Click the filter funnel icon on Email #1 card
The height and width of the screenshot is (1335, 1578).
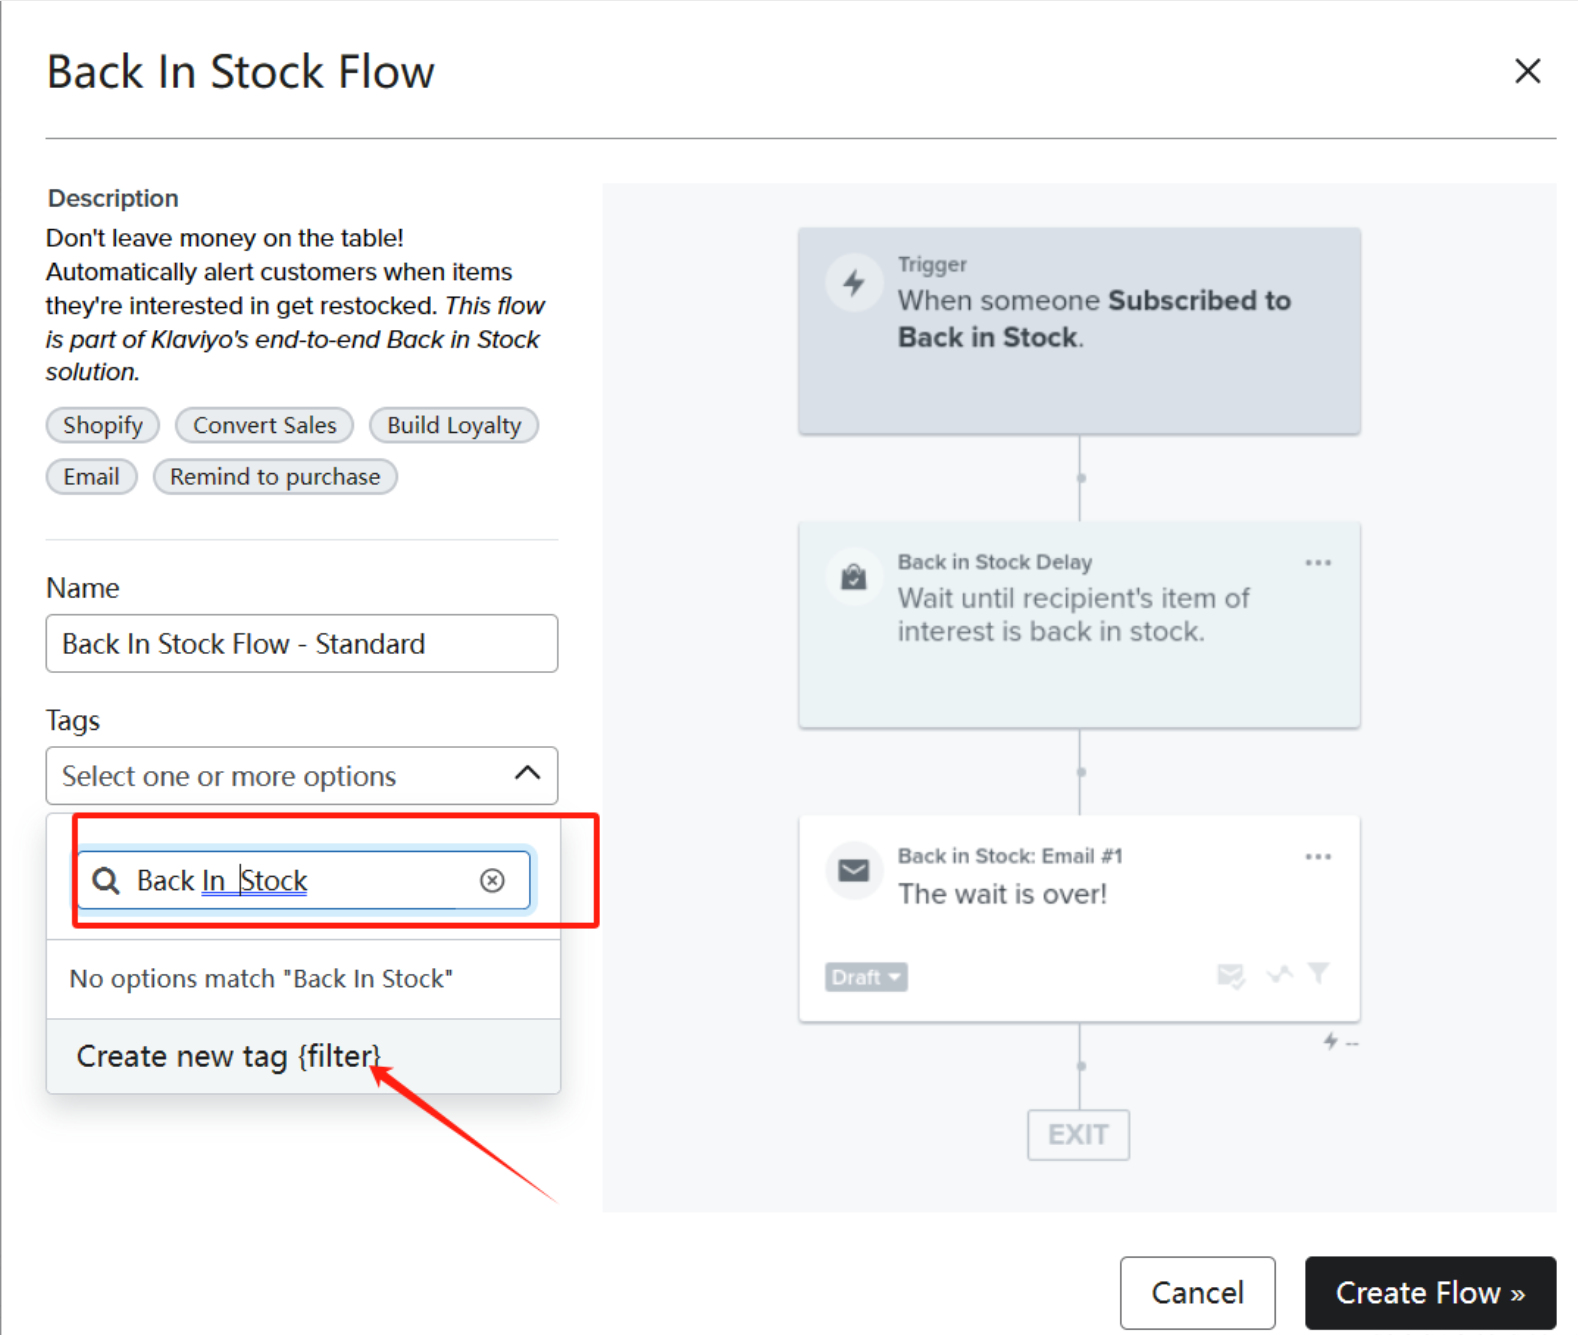tap(1319, 973)
